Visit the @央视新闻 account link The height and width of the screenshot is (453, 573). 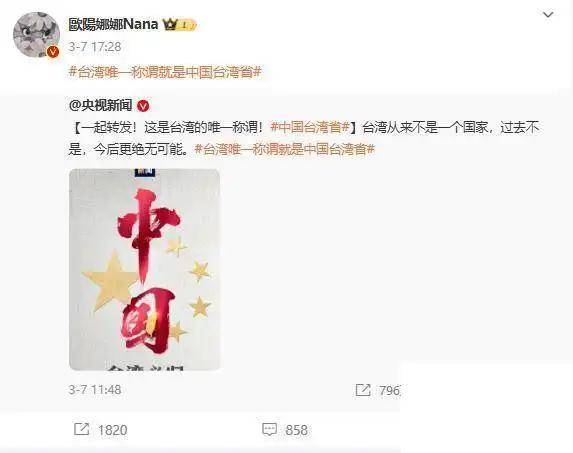pyautogui.click(x=100, y=106)
